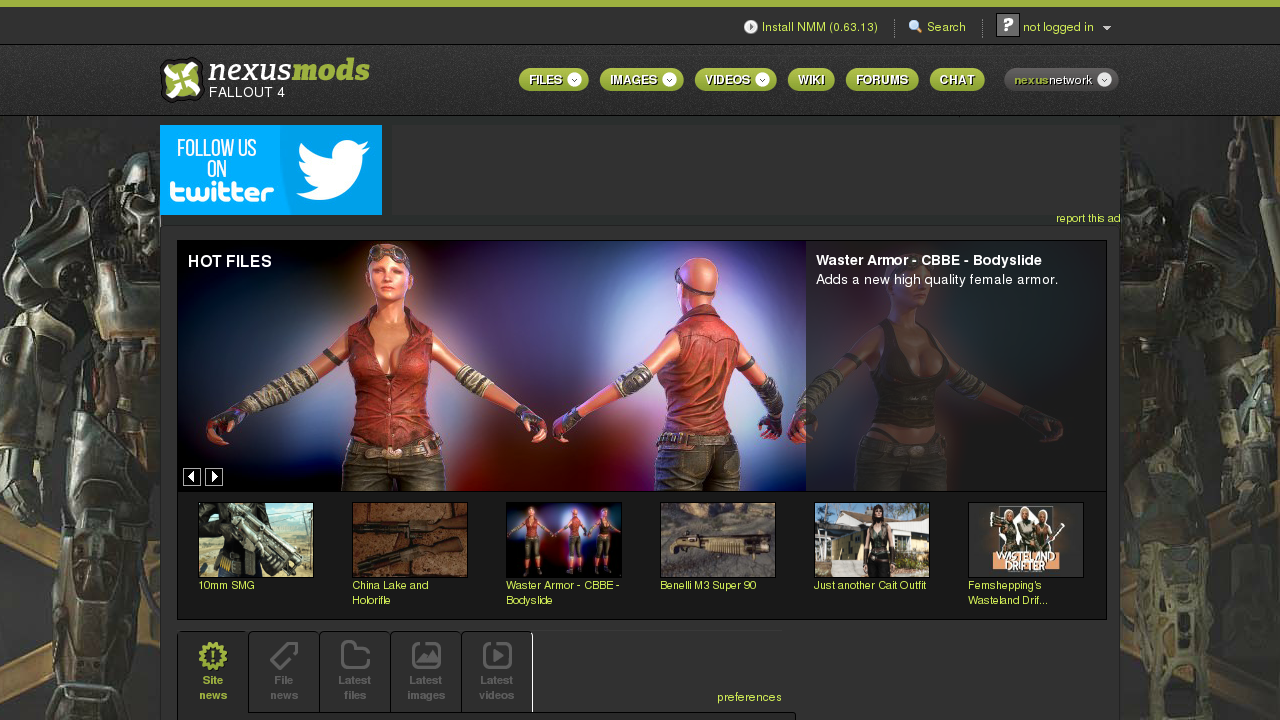Open Waster Armor - CBBE - Bodyslide title

point(929,260)
